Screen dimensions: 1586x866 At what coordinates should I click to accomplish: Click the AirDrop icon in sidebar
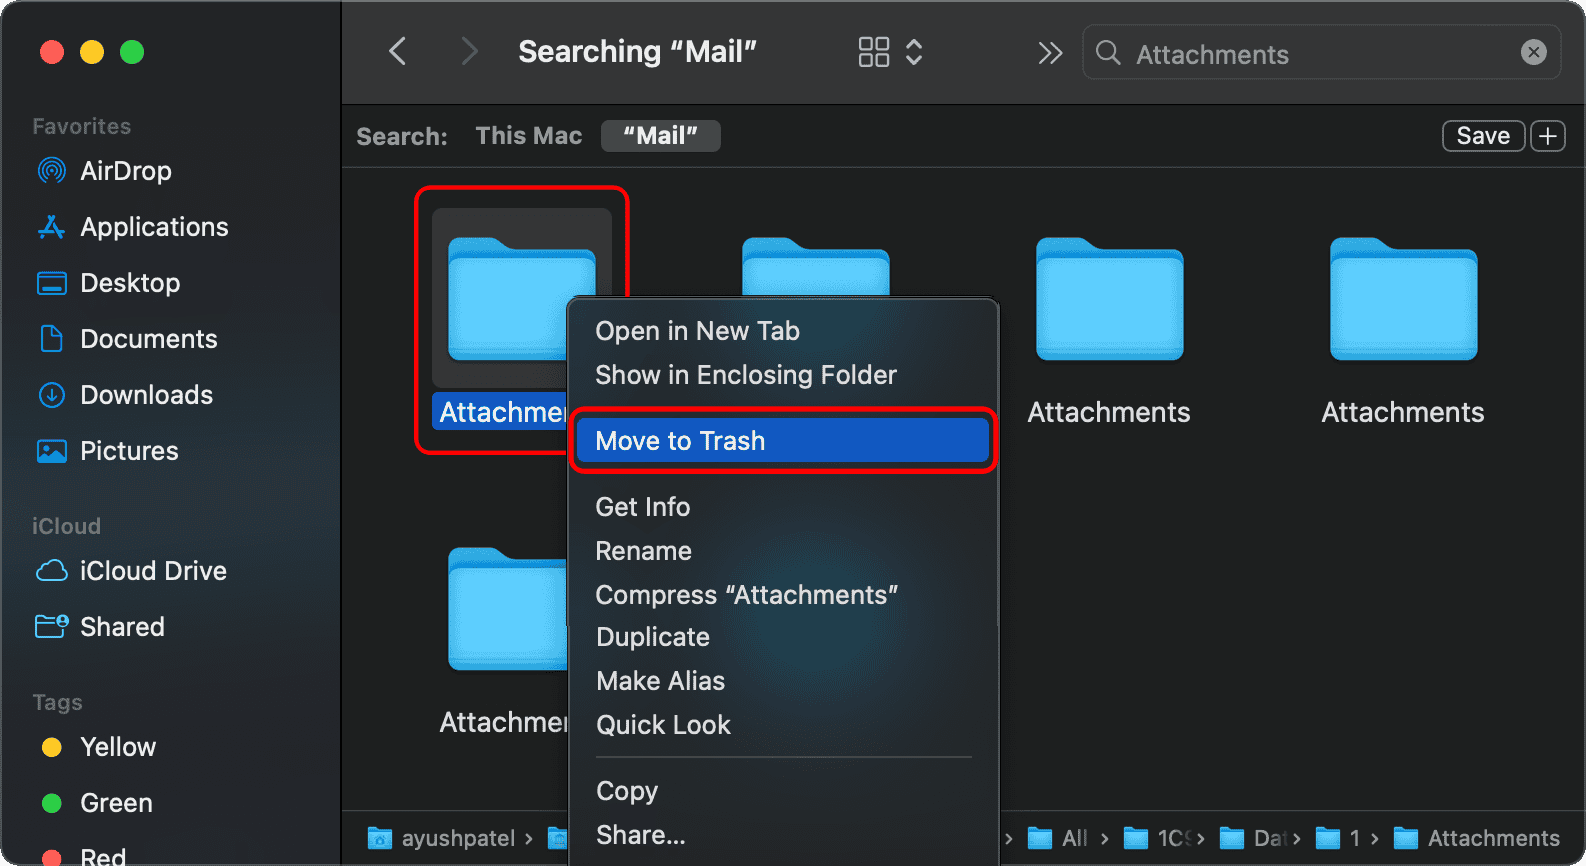[51, 171]
